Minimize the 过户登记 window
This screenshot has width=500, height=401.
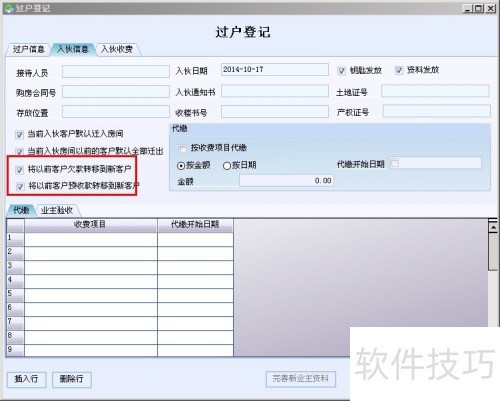468,8
